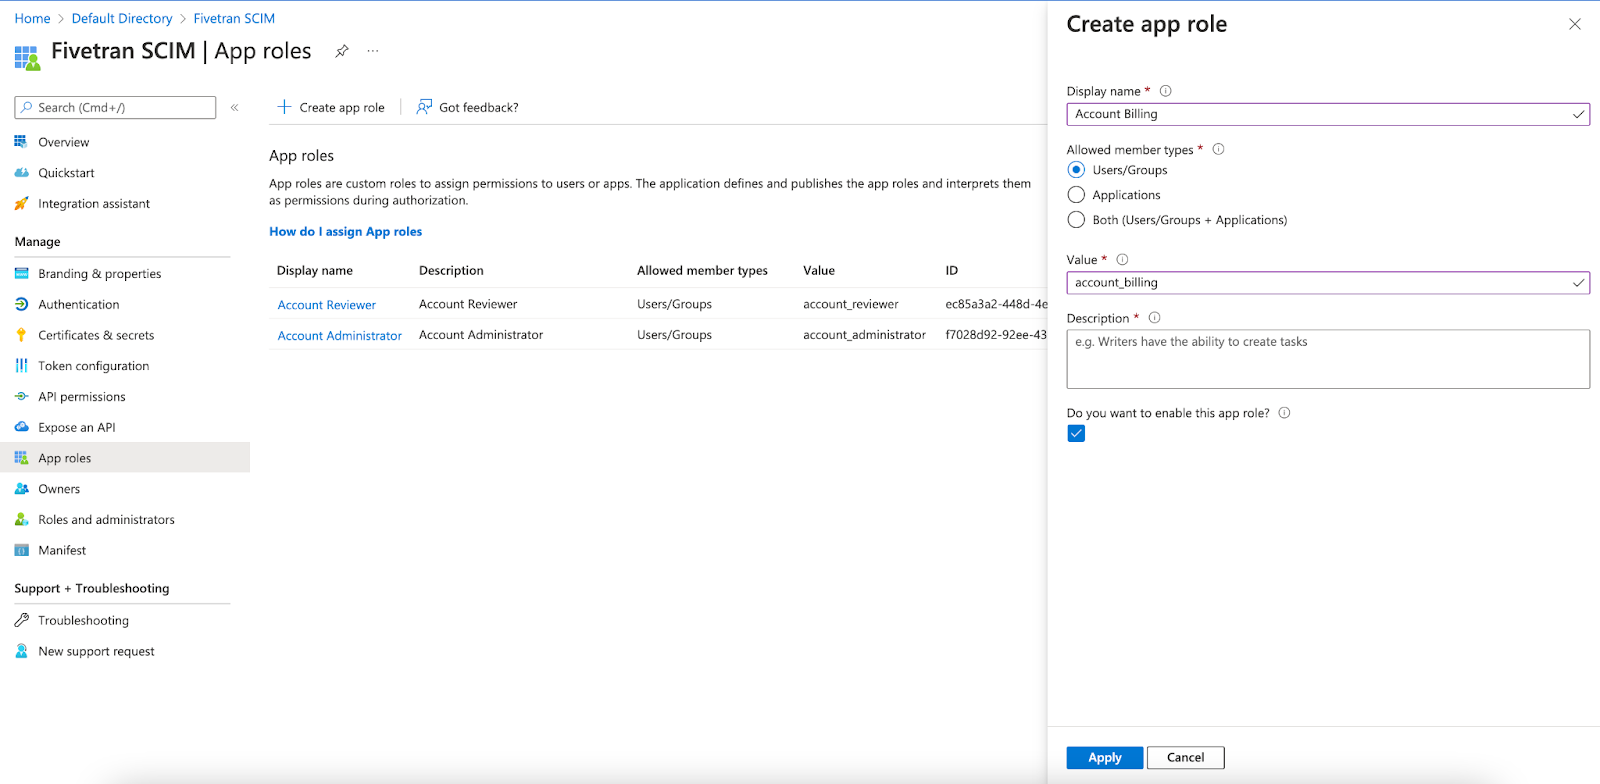The height and width of the screenshot is (784, 1600).
Task: Open How do I assign App roles link
Action: (x=345, y=231)
